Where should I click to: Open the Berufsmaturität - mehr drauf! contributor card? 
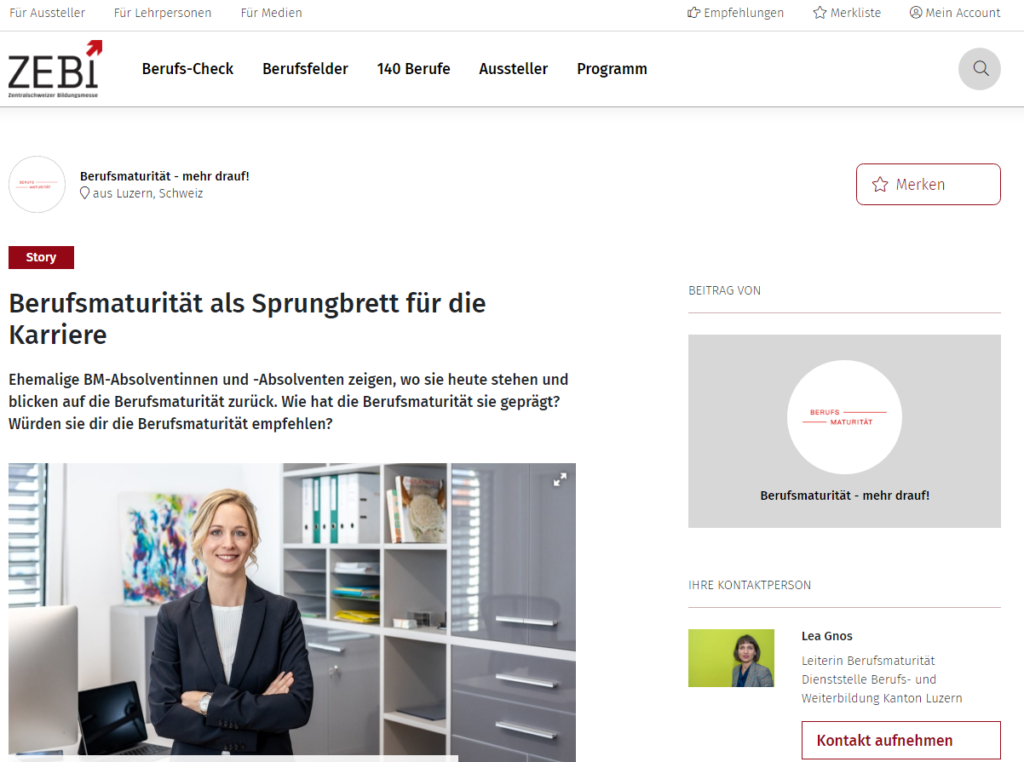(x=844, y=431)
